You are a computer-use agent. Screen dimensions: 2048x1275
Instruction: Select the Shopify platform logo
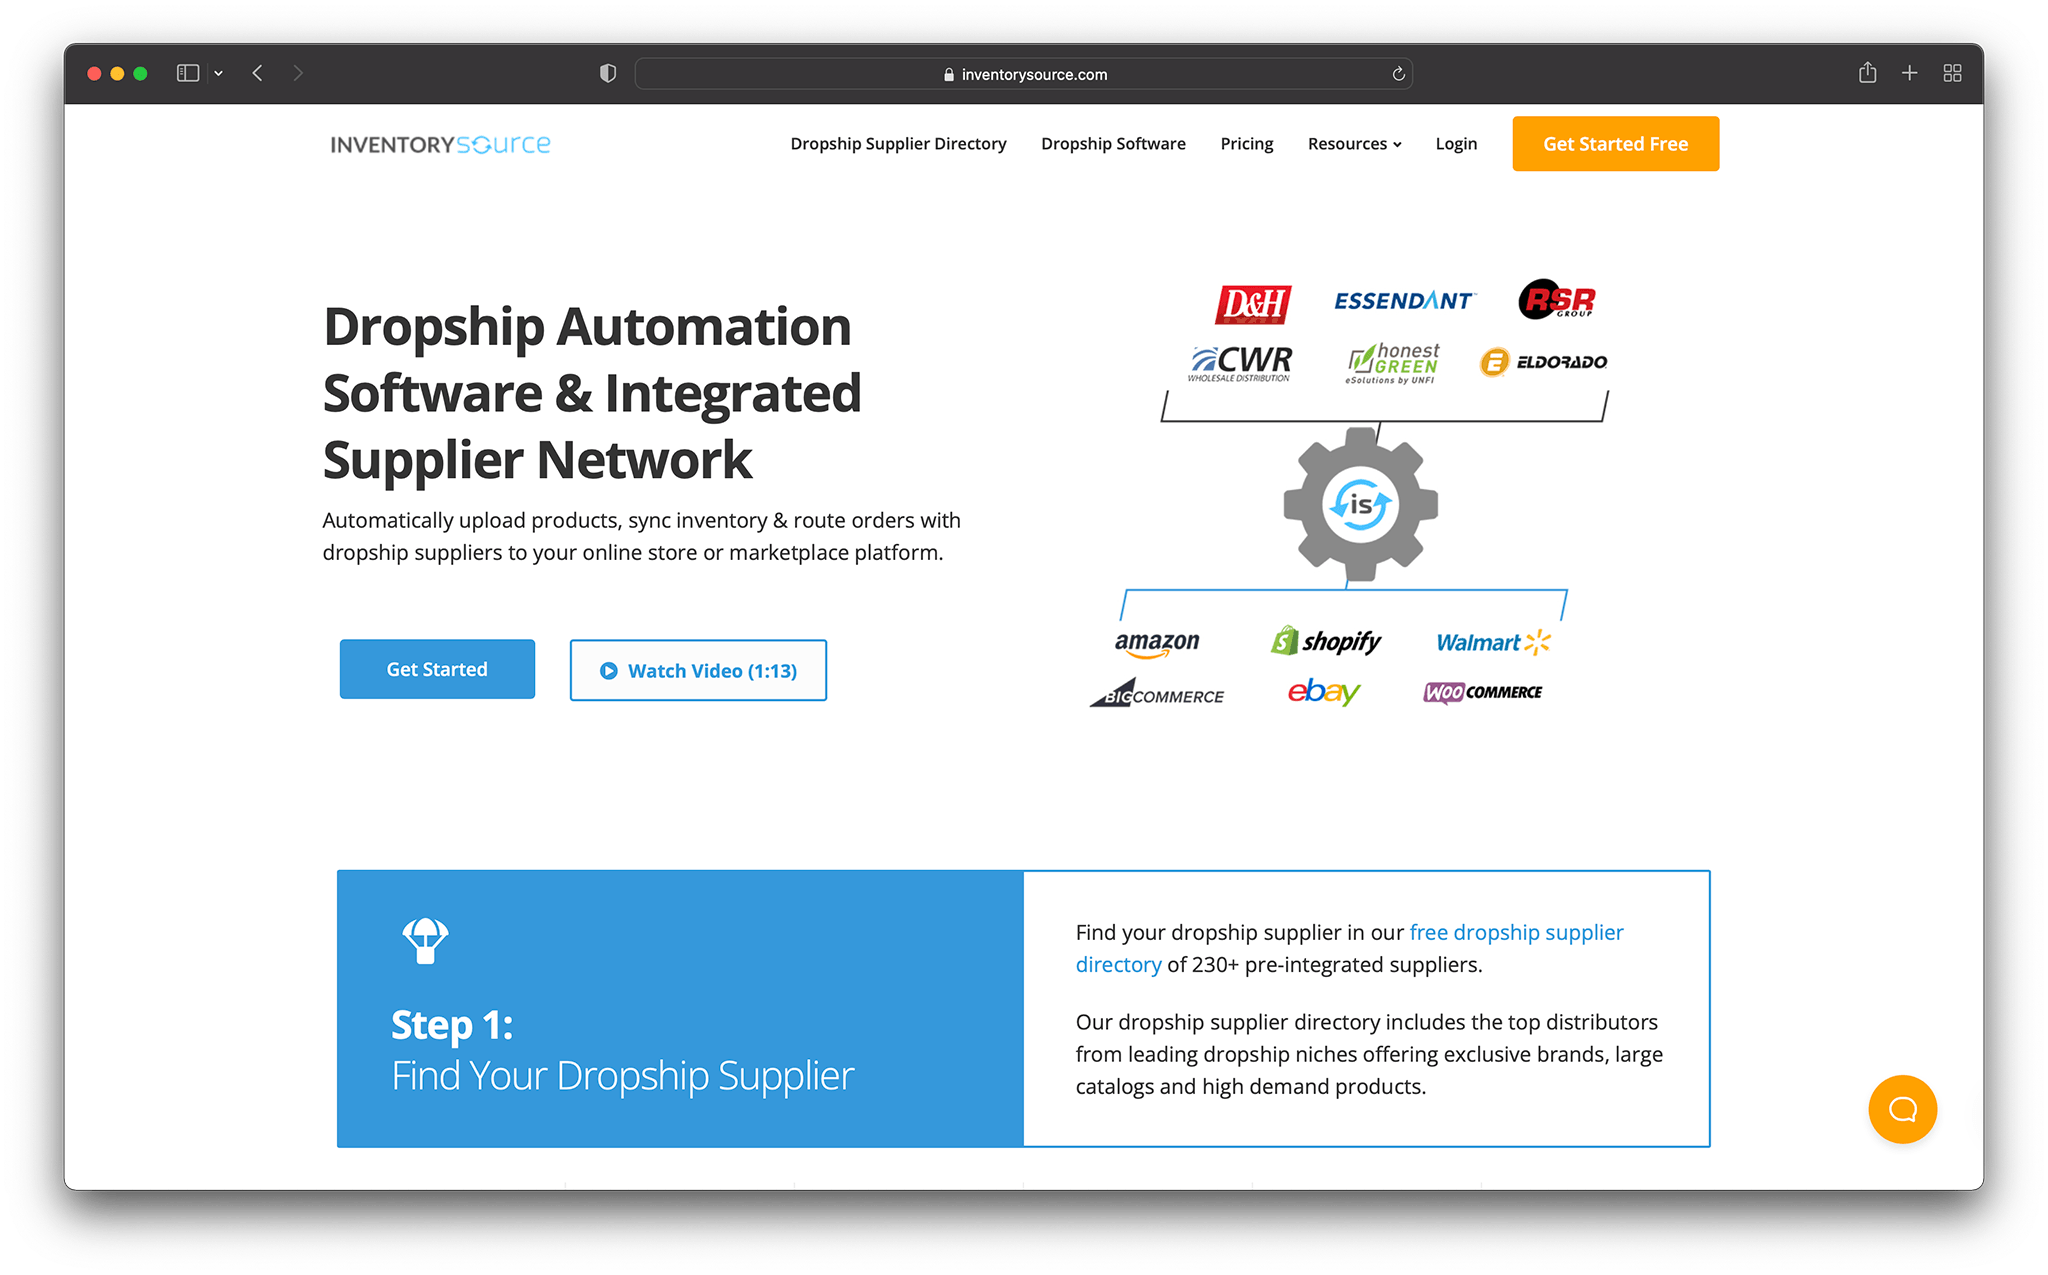coord(1325,641)
